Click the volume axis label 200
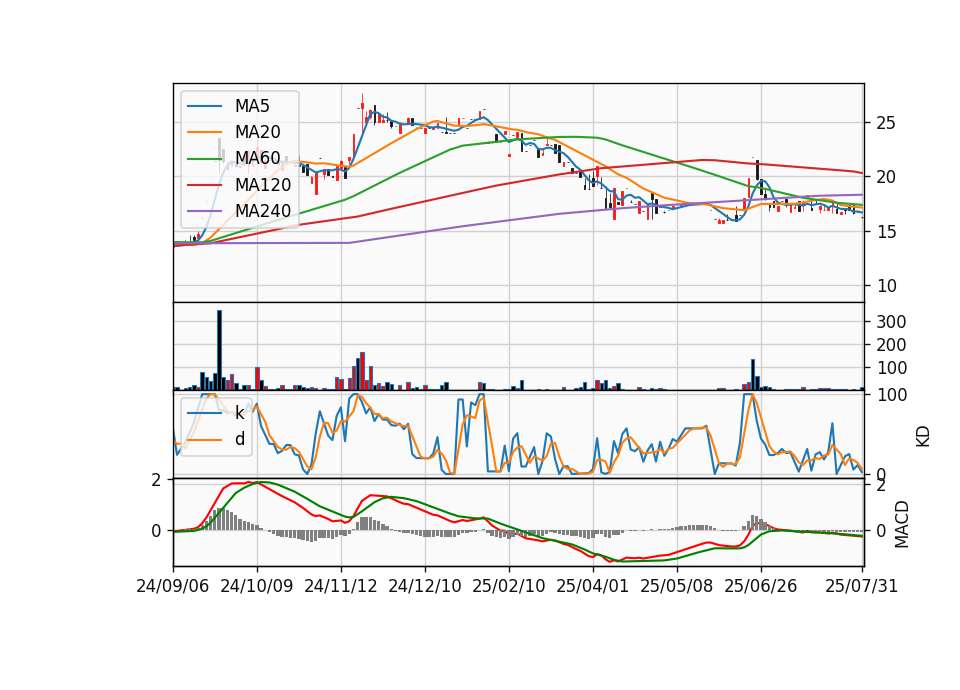The width and height of the screenshot is (960, 690). (891, 345)
